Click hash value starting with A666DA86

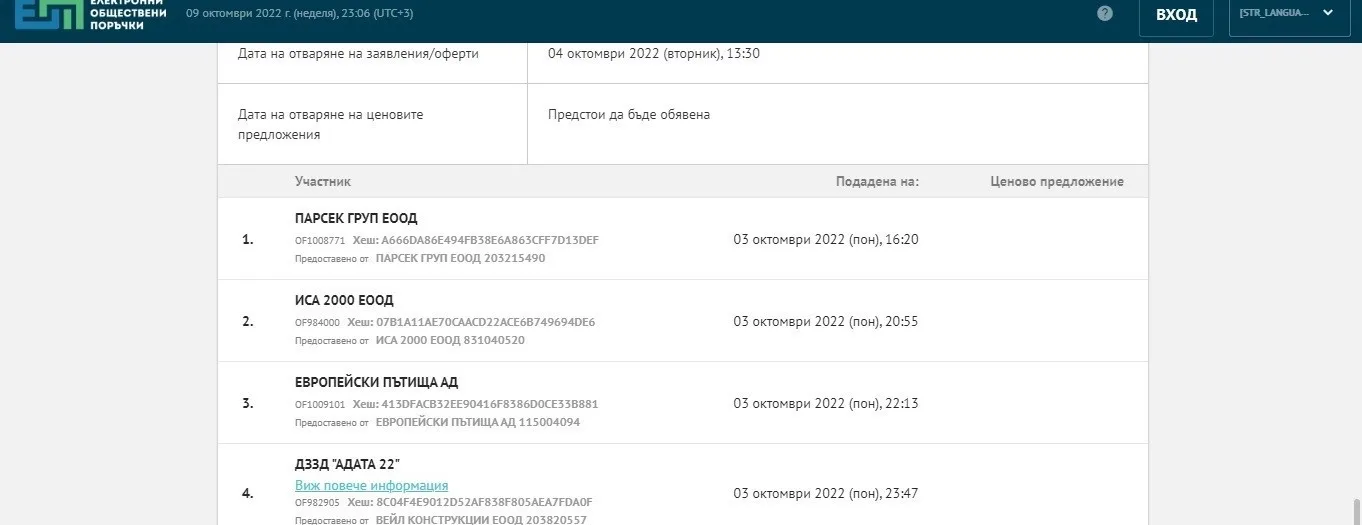(490, 240)
